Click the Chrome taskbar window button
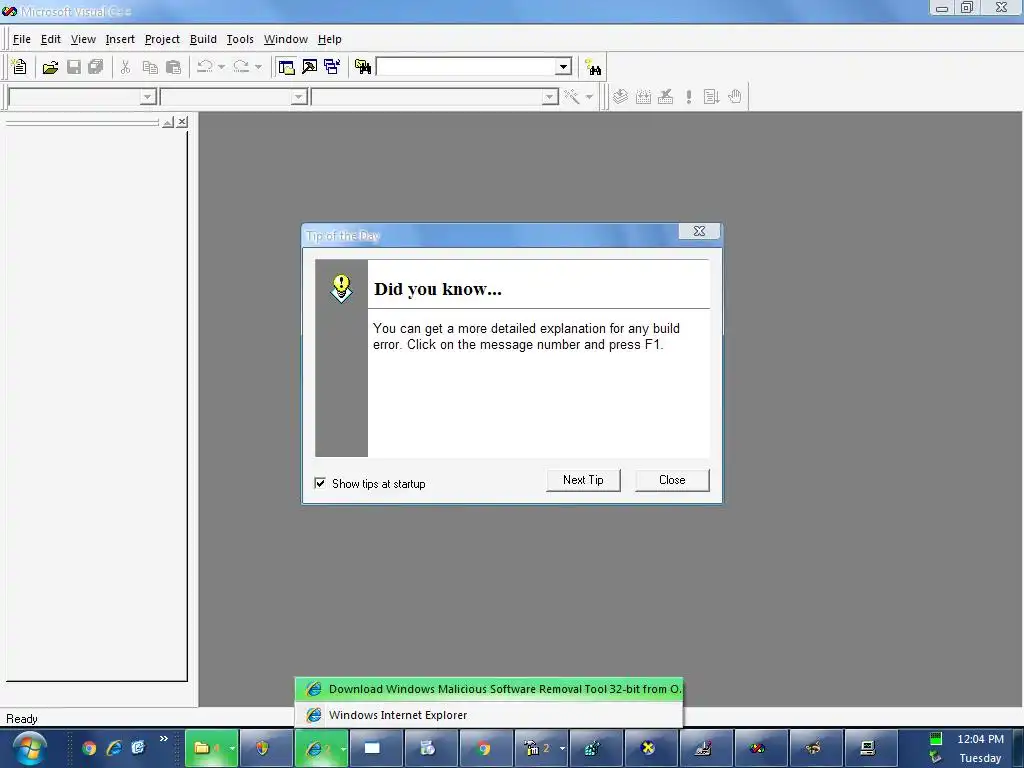The width and height of the screenshot is (1024, 768). coord(484,748)
